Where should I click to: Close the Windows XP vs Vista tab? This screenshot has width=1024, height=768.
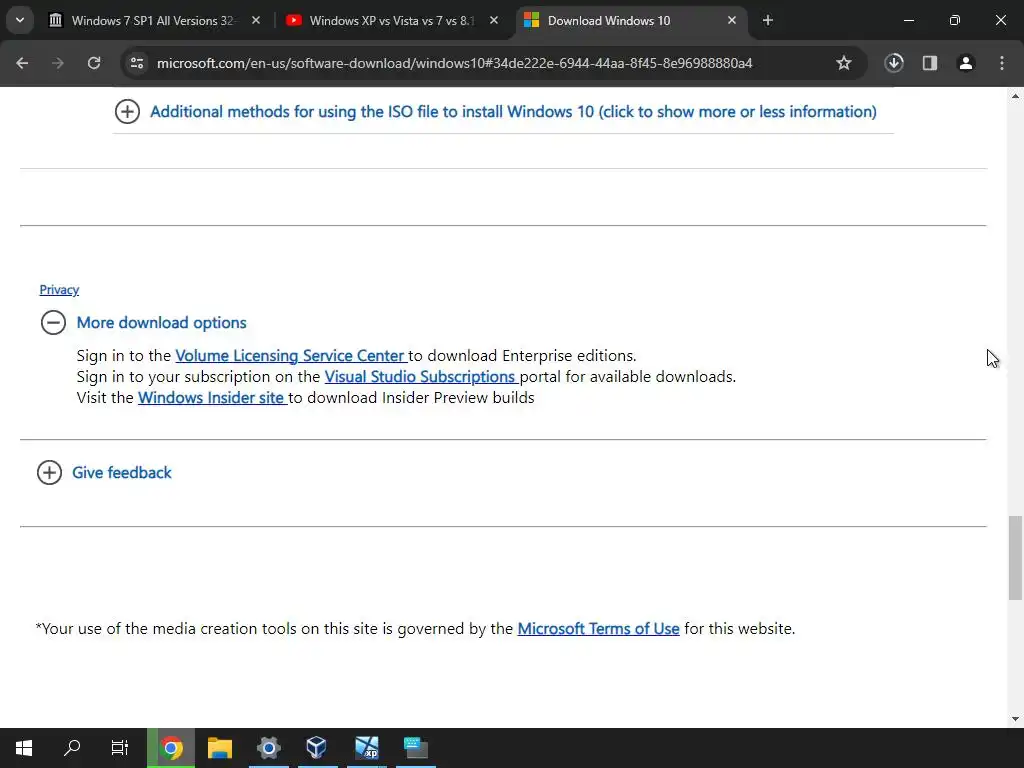click(494, 20)
